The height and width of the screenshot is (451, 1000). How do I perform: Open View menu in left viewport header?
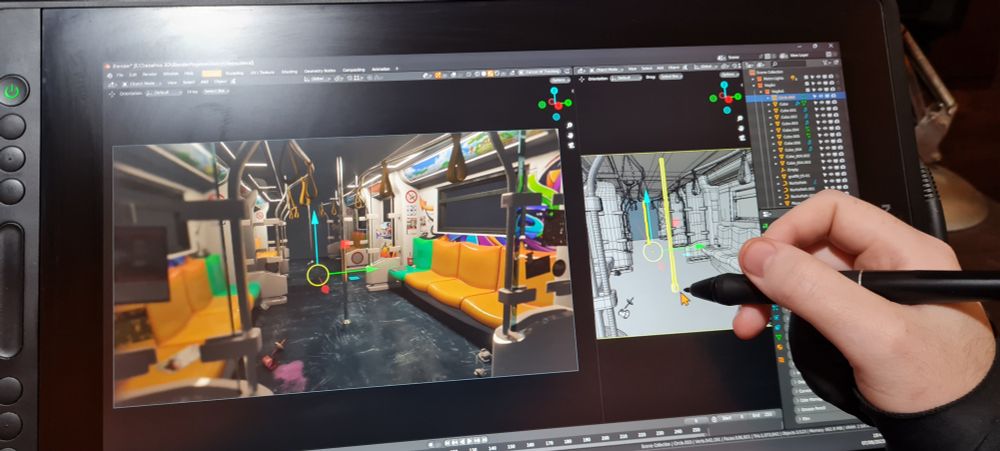pyautogui.click(x=172, y=83)
